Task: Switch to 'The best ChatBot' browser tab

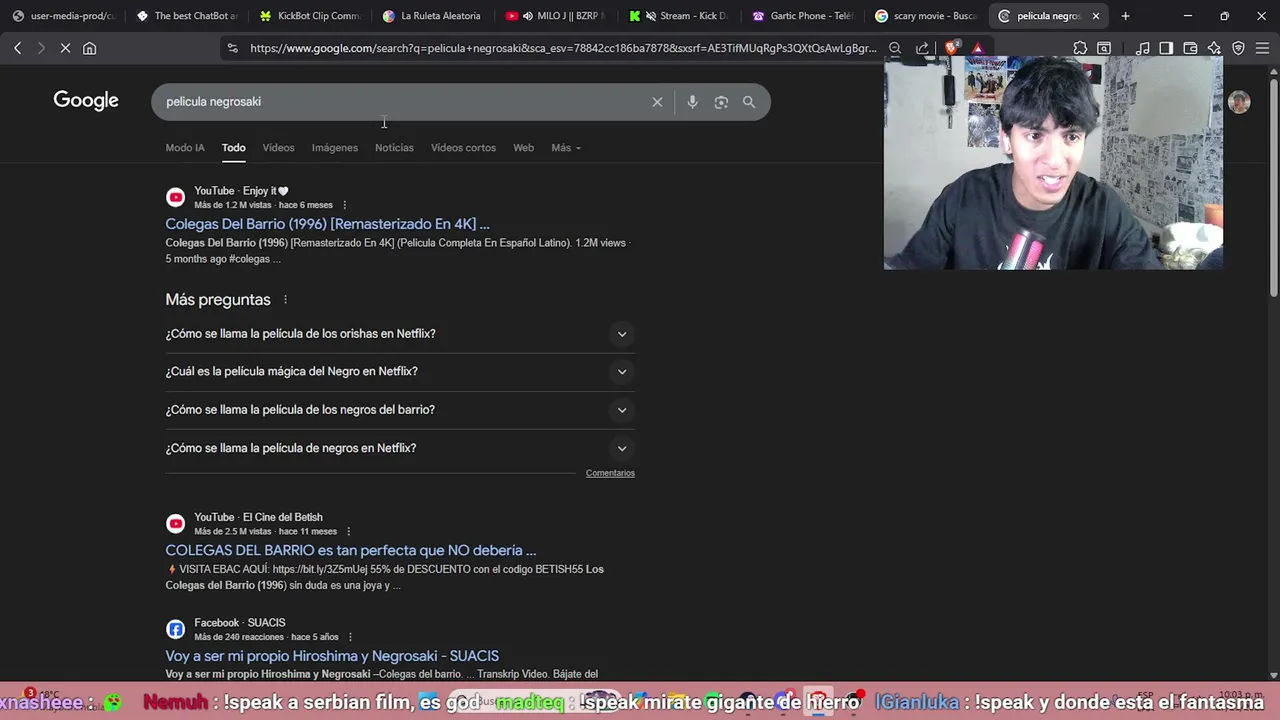Action: pos(189,16)
